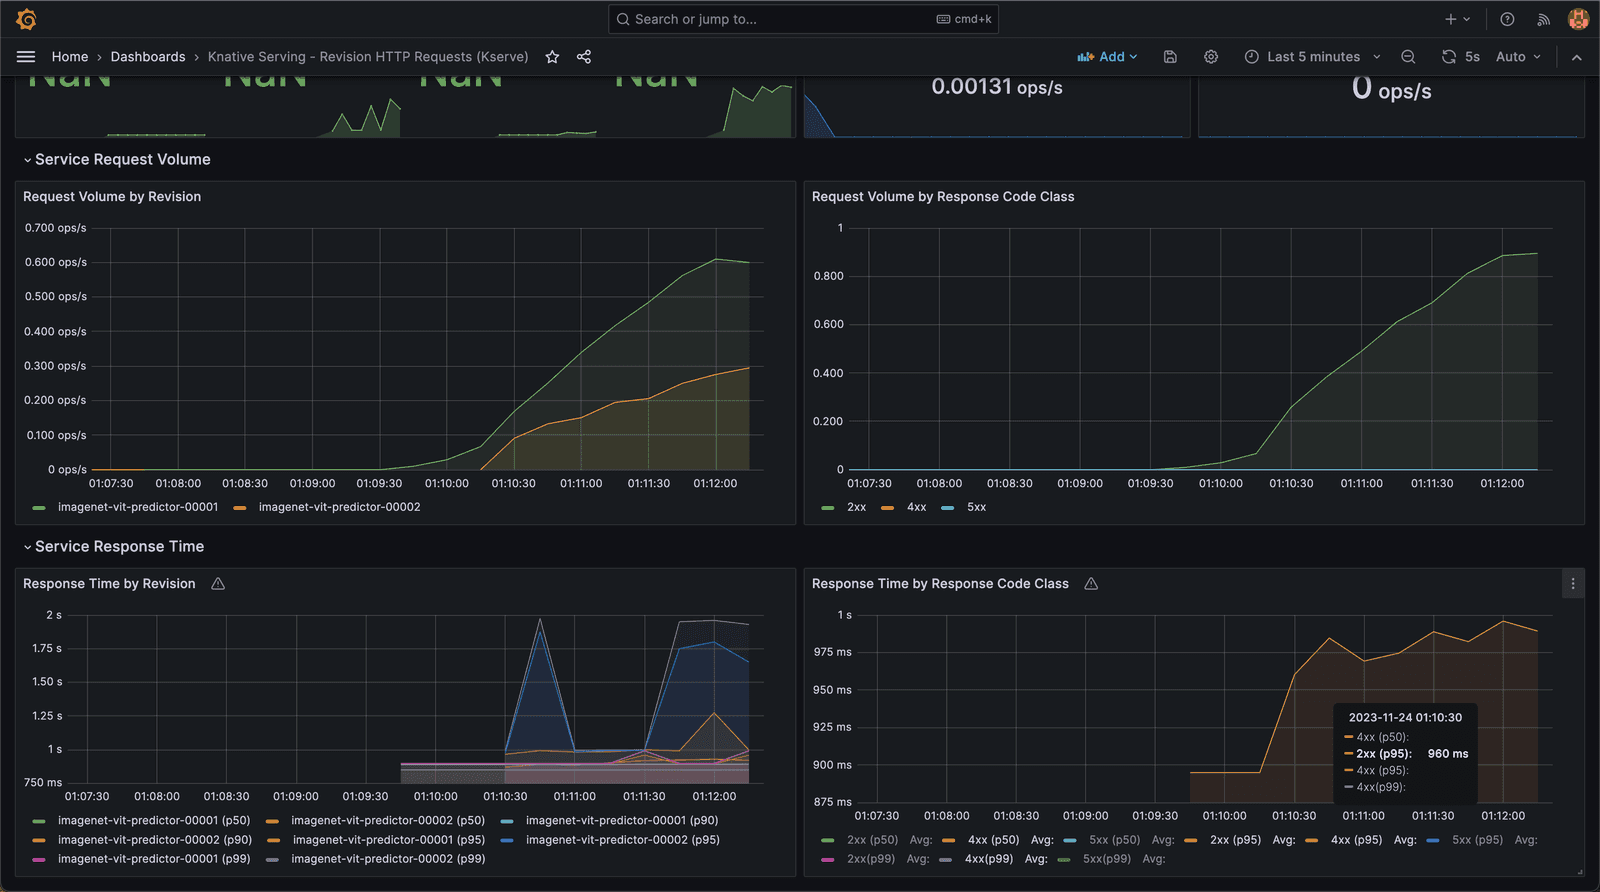Image resolution: width=1600 pixels, height=892 pixels.
Task: Open the help question mark icon
Action: click(1507, 19)
